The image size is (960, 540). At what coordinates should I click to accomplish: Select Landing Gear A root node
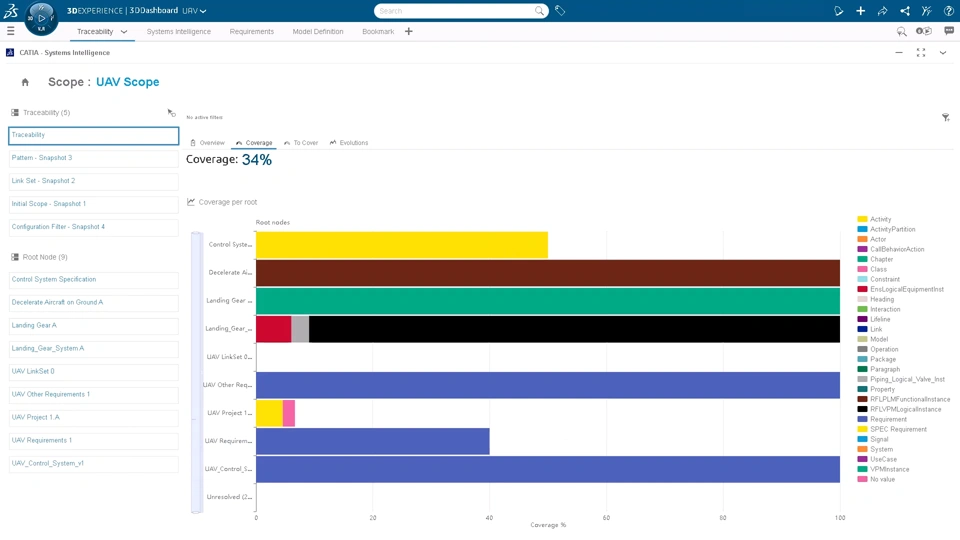tap(94, 326)
